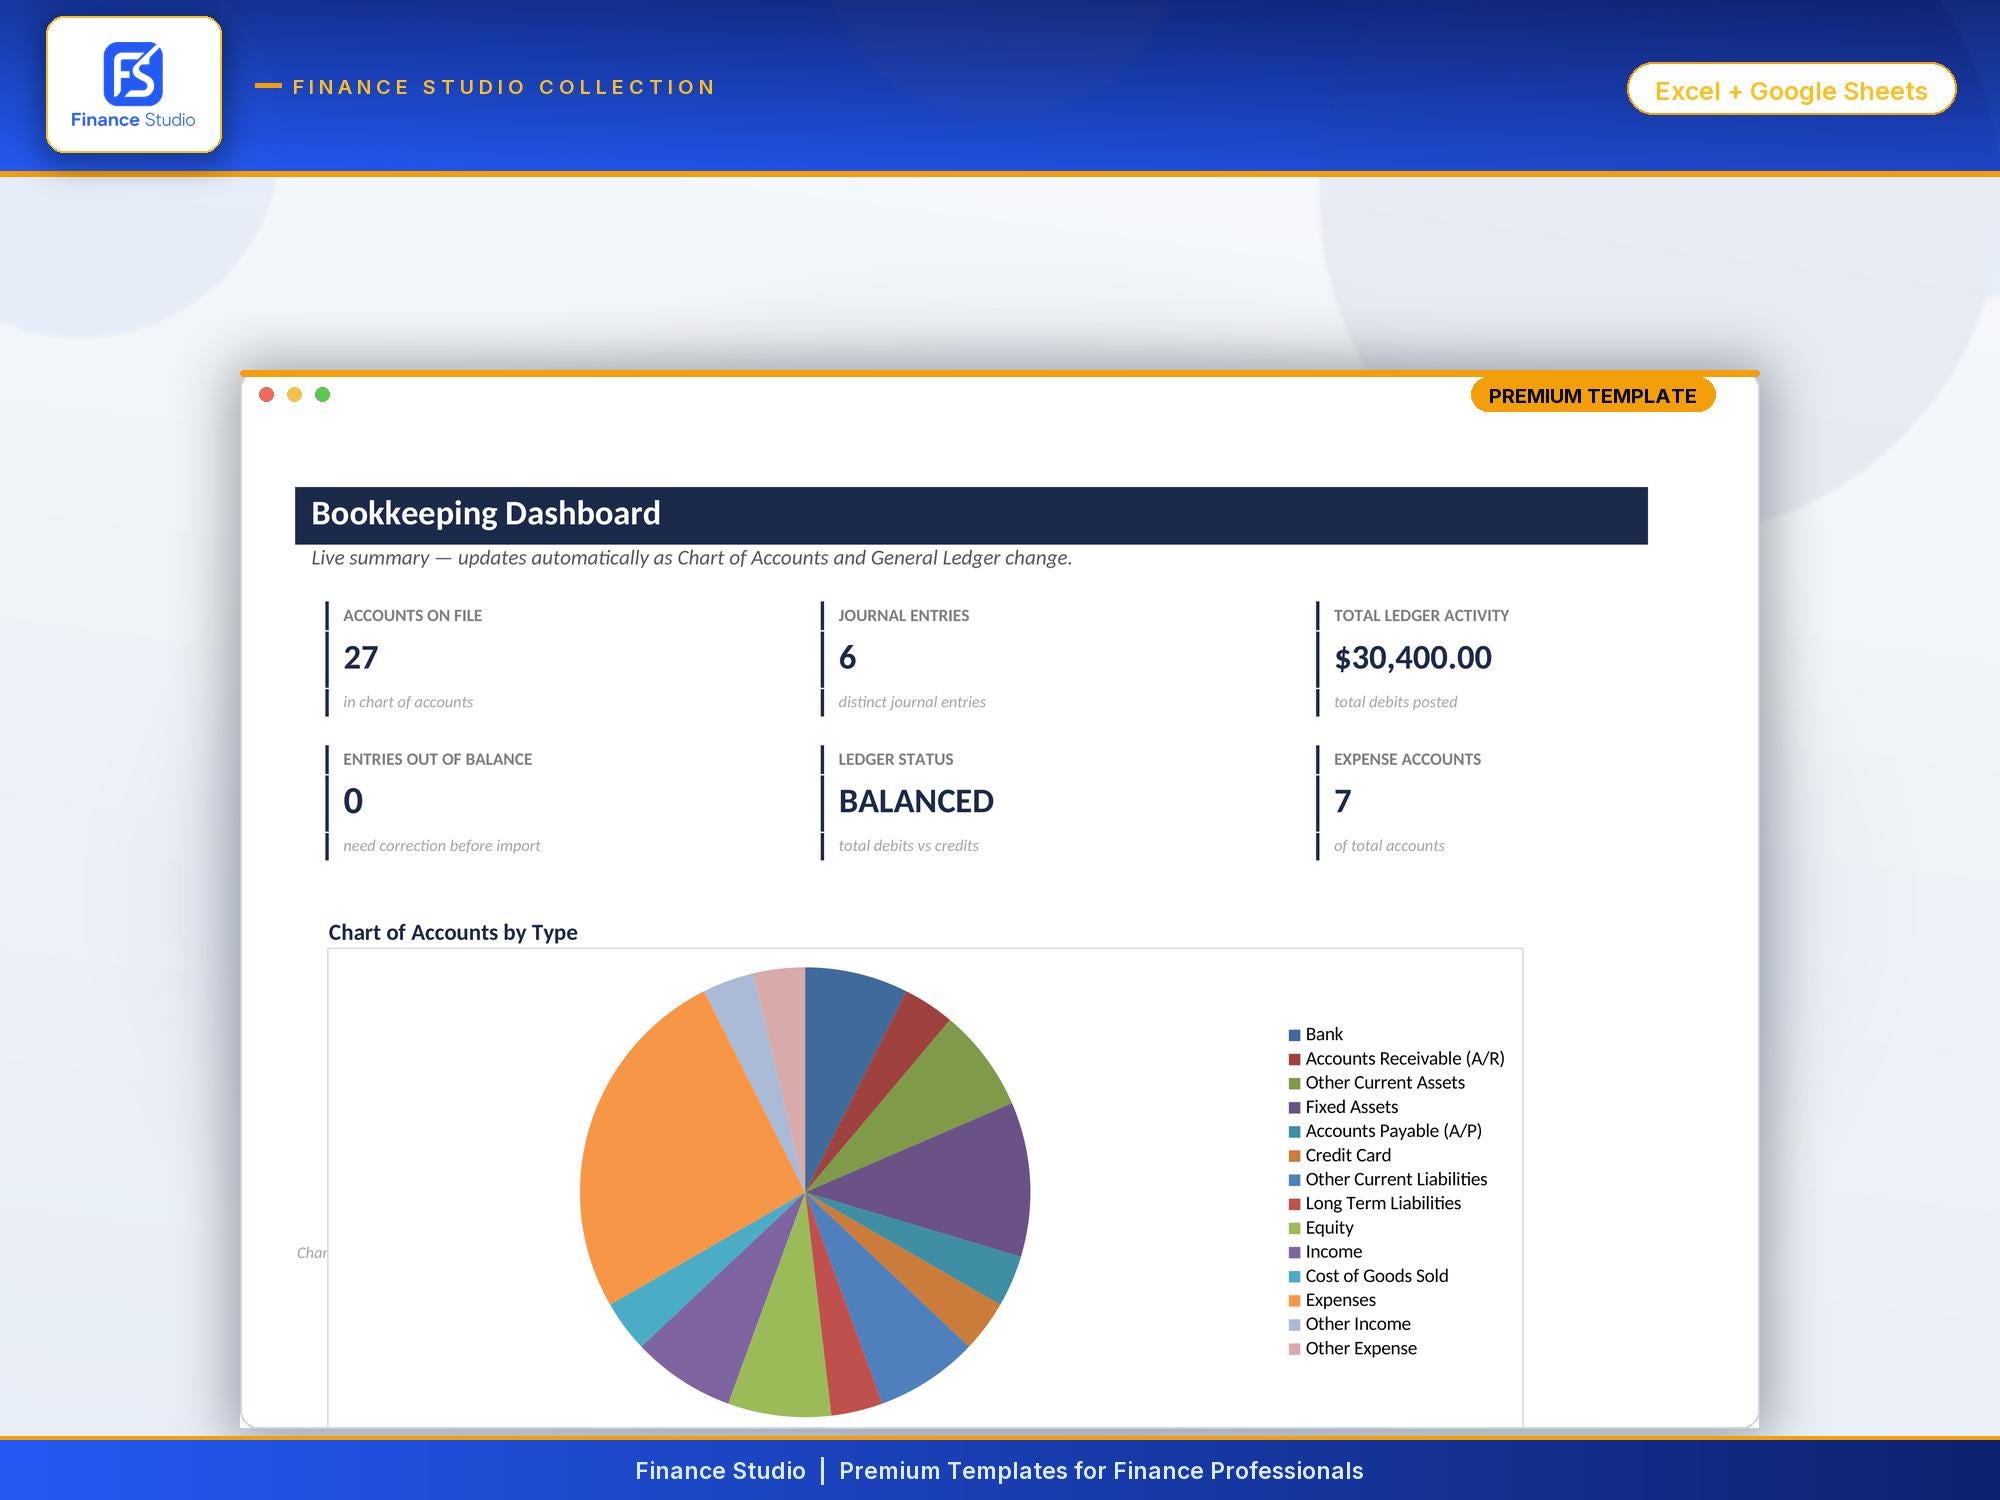
Task: Select the Accounts Payable (A/P) legend entry
Action: click(1385, 1131)
